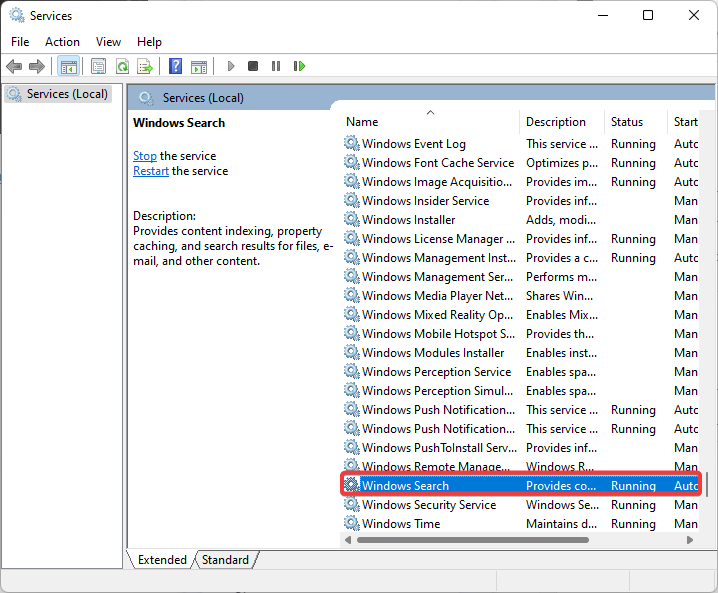Viewport: 718px width, 593px height.
Task: Click the horizontal scrollbar right arrow
Action: 690,540
